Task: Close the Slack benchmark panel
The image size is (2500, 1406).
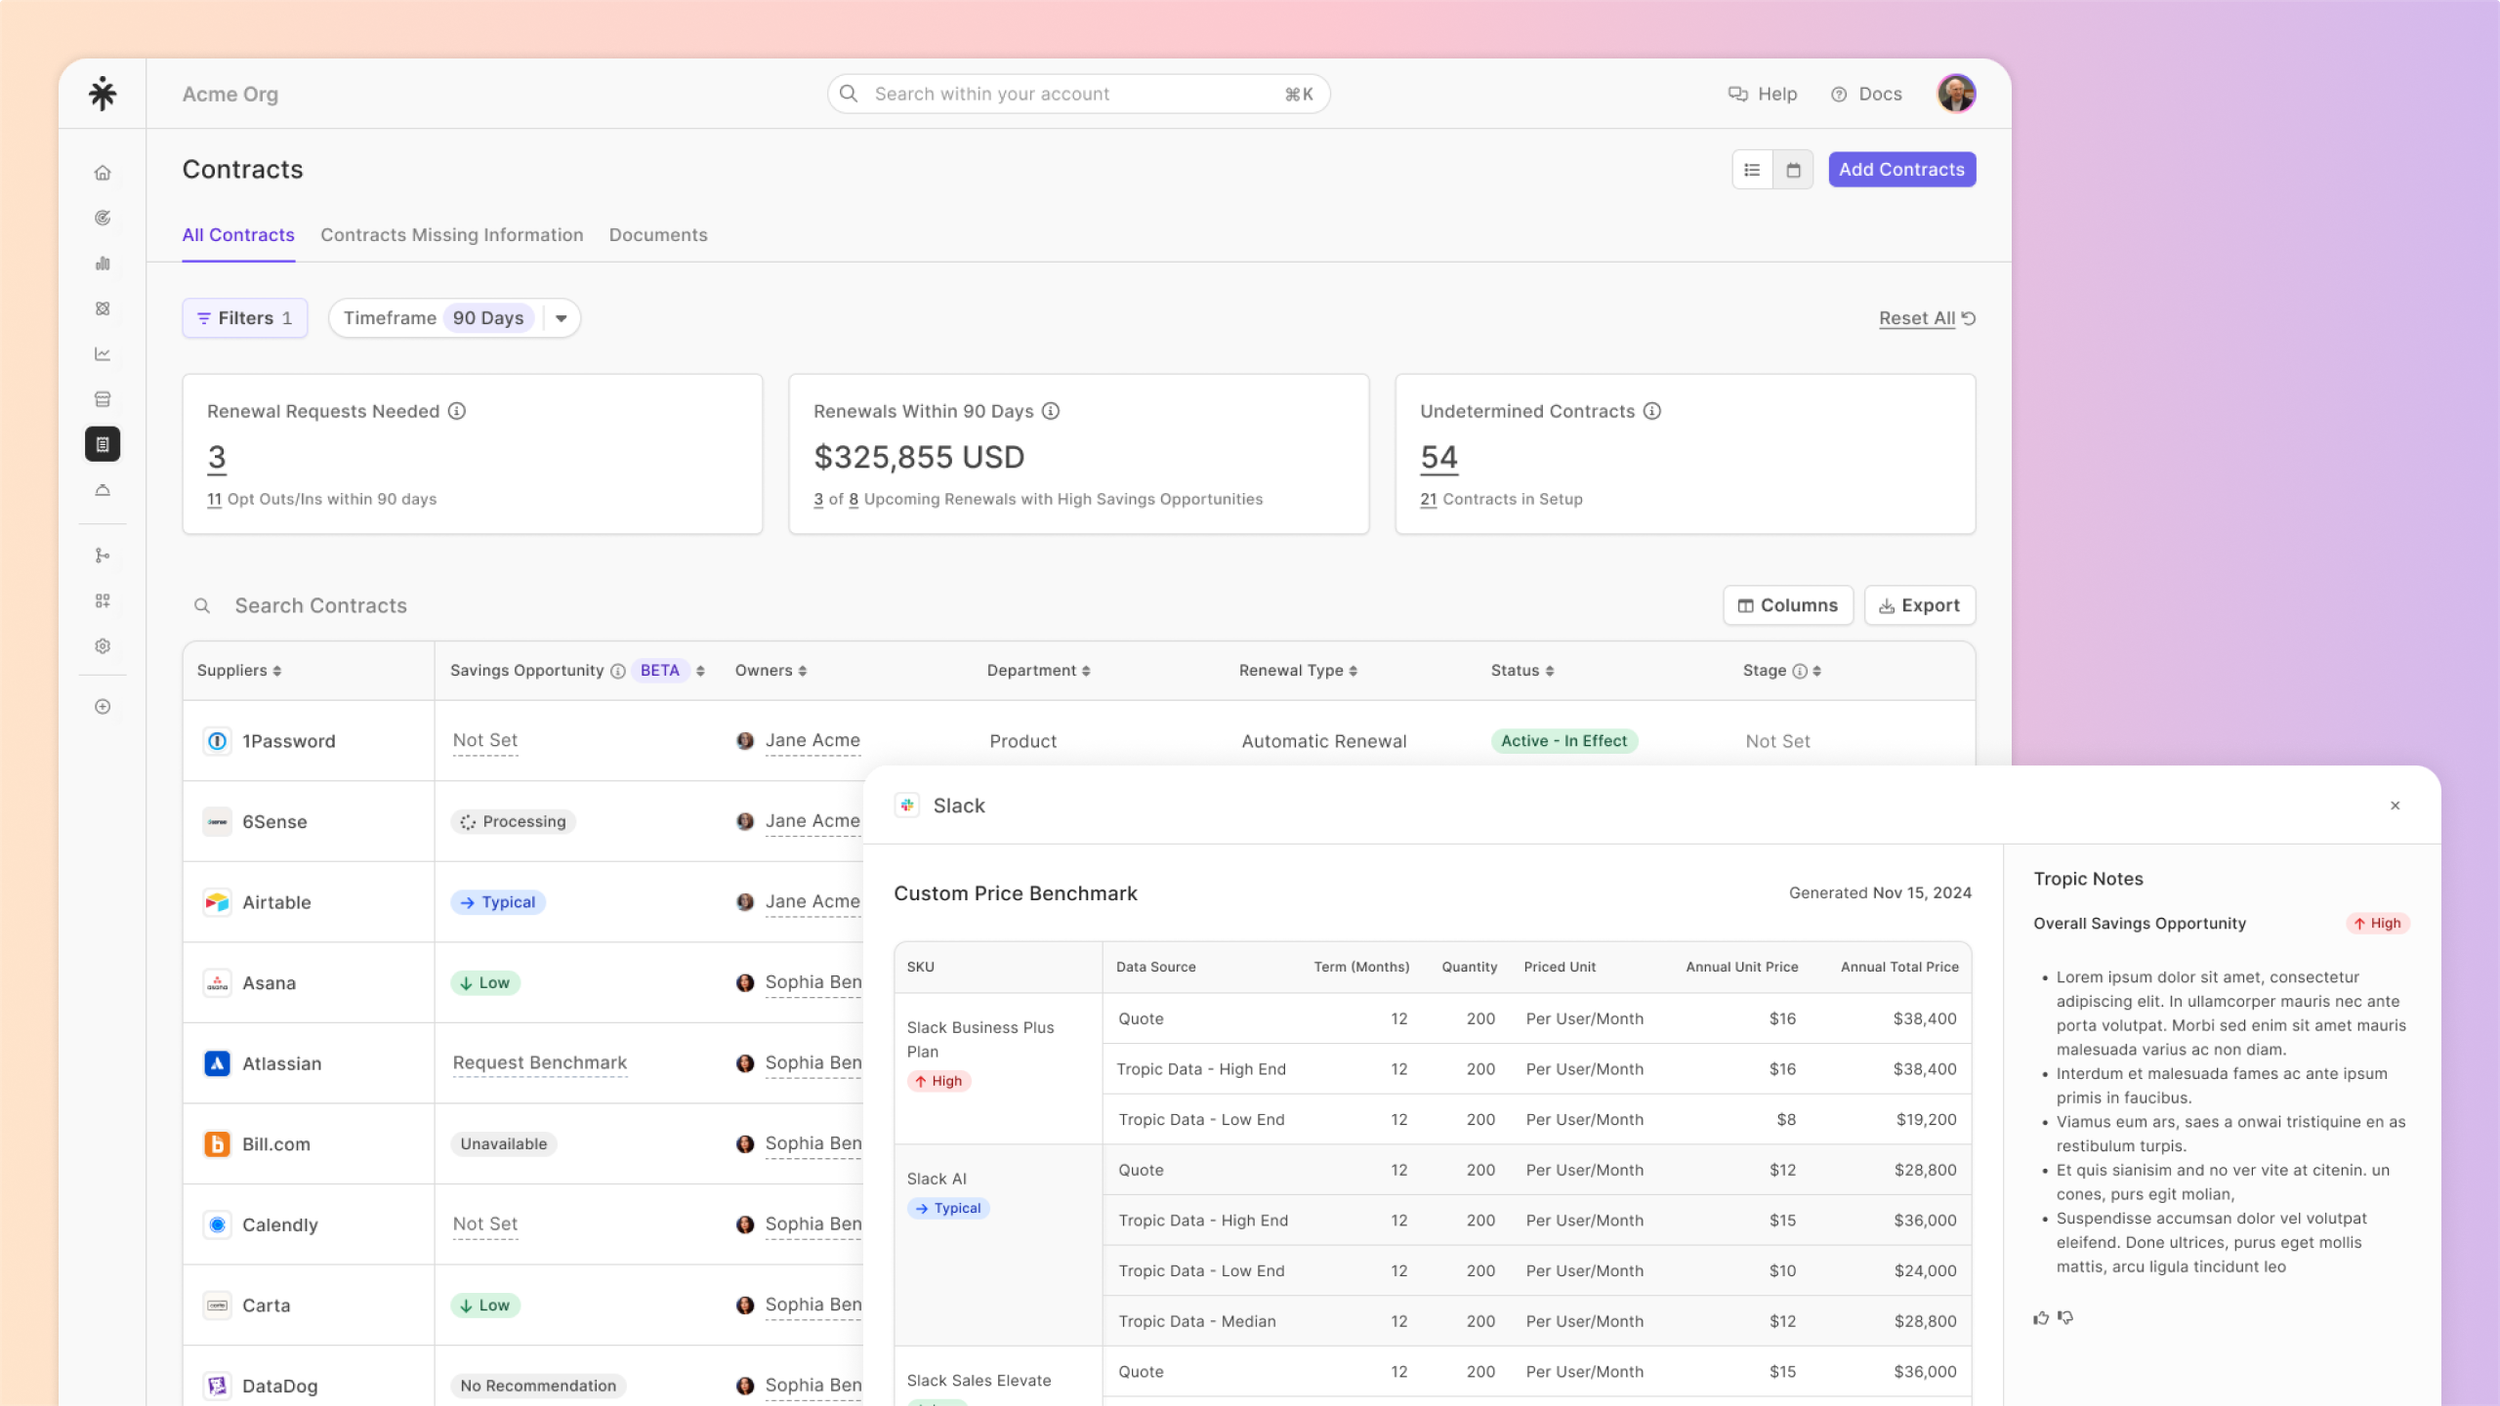Action: (2395, 806)
